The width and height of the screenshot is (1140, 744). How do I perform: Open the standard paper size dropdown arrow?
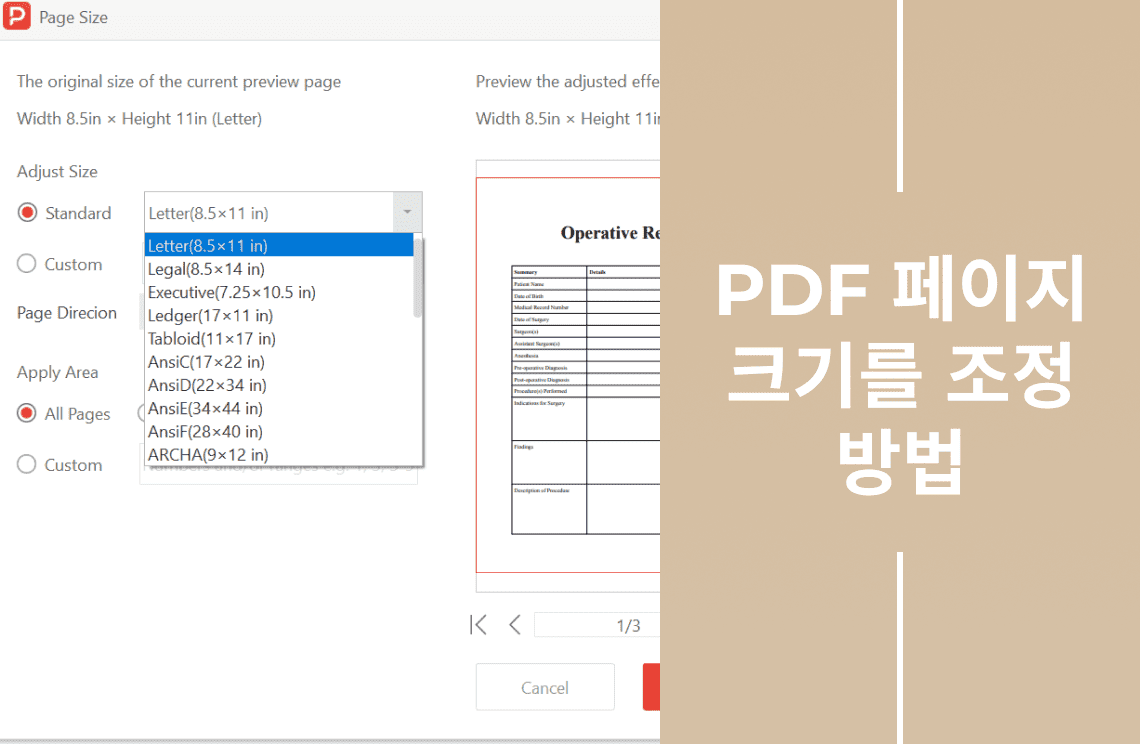click(407, 212)
